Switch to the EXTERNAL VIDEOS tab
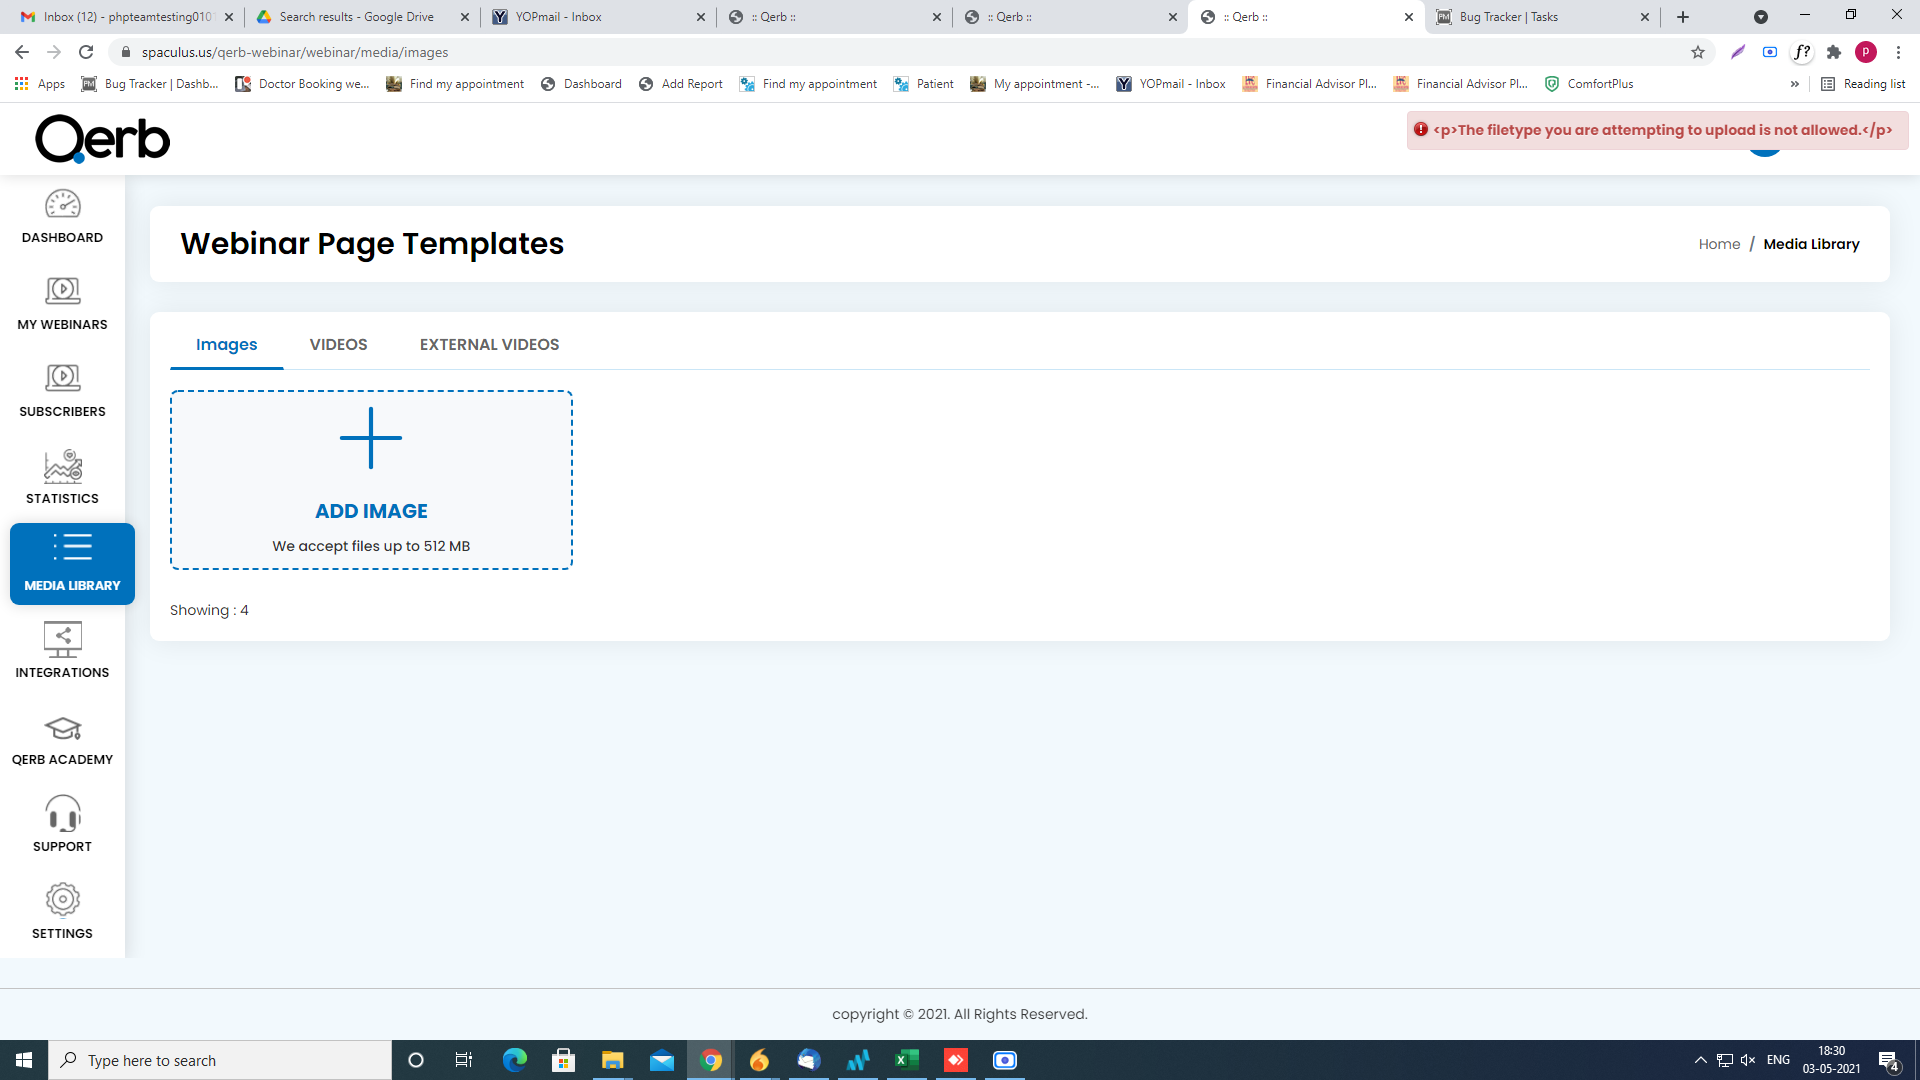Viewport: 1920px width, 1080px height. pos(489,344)
